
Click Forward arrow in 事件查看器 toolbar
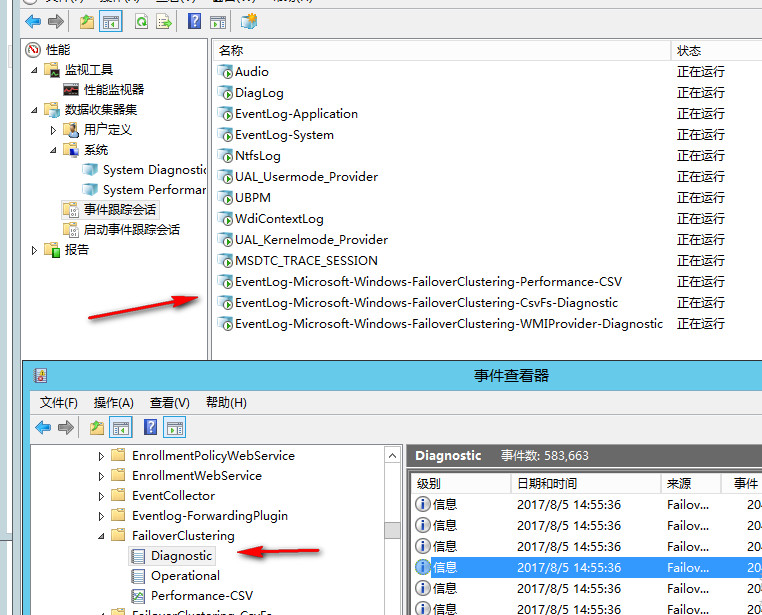pyautogui.click(x=66, y=428)
